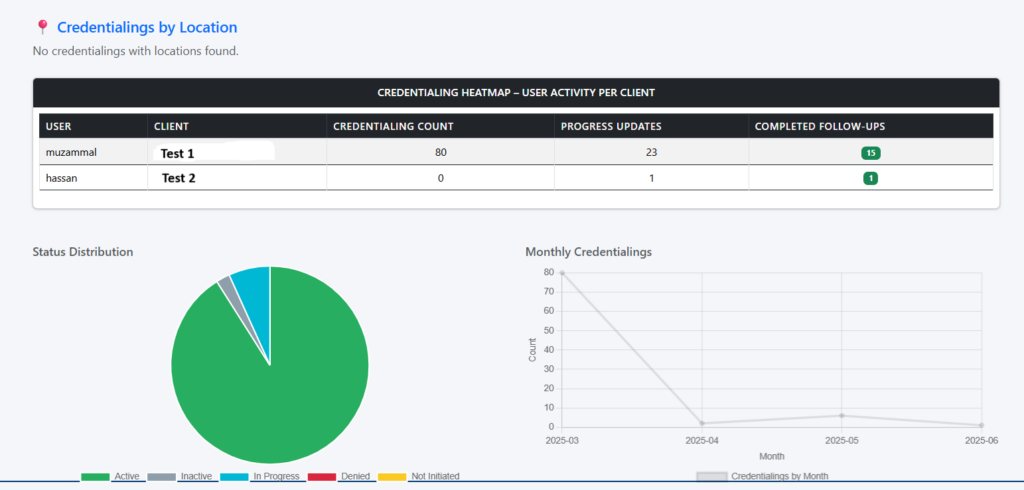The width and height of the screenshot is (1024, 490).
Task: Click the red location pin icon
Action: (42, 28)
